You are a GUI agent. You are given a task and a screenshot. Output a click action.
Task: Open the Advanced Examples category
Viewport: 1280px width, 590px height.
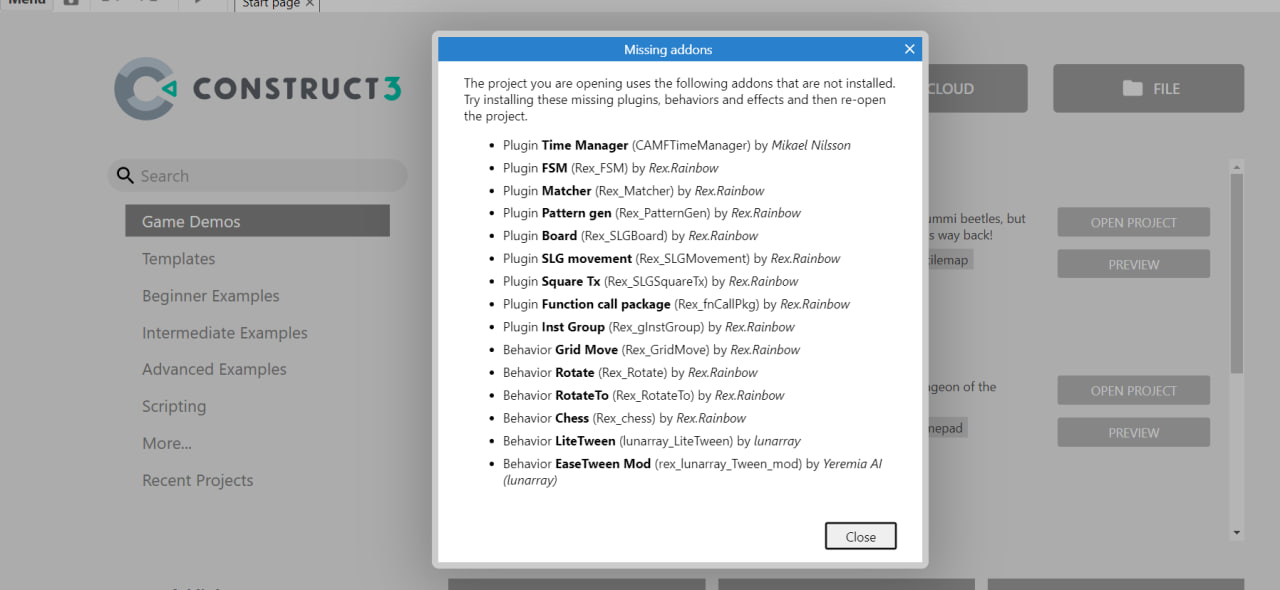(214, 369)
